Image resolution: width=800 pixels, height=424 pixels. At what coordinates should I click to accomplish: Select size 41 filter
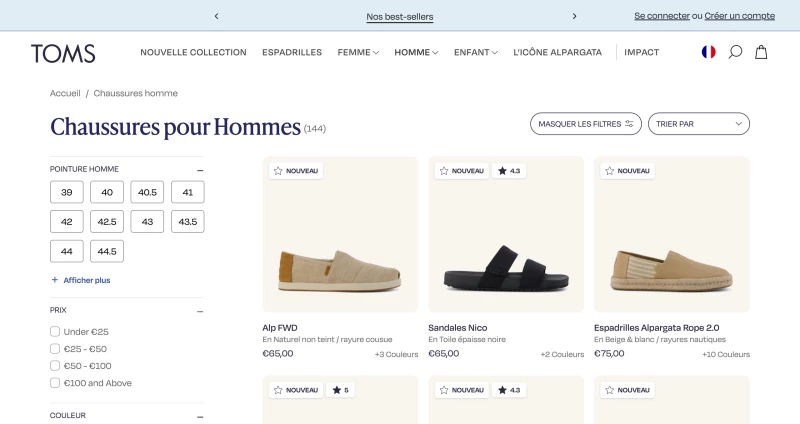(188, 192)
